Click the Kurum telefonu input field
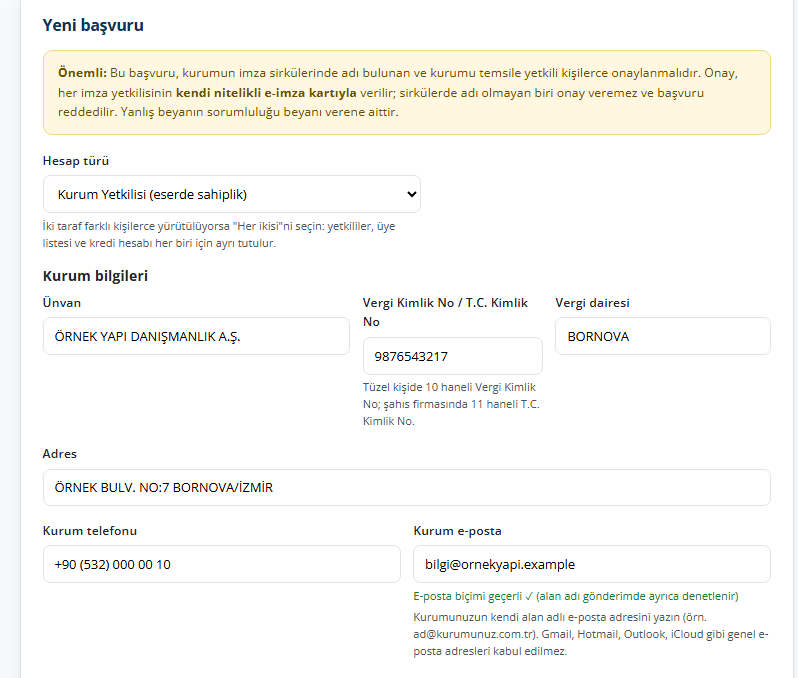This screenshot has width=798, height=678. [x=222, y=564]
